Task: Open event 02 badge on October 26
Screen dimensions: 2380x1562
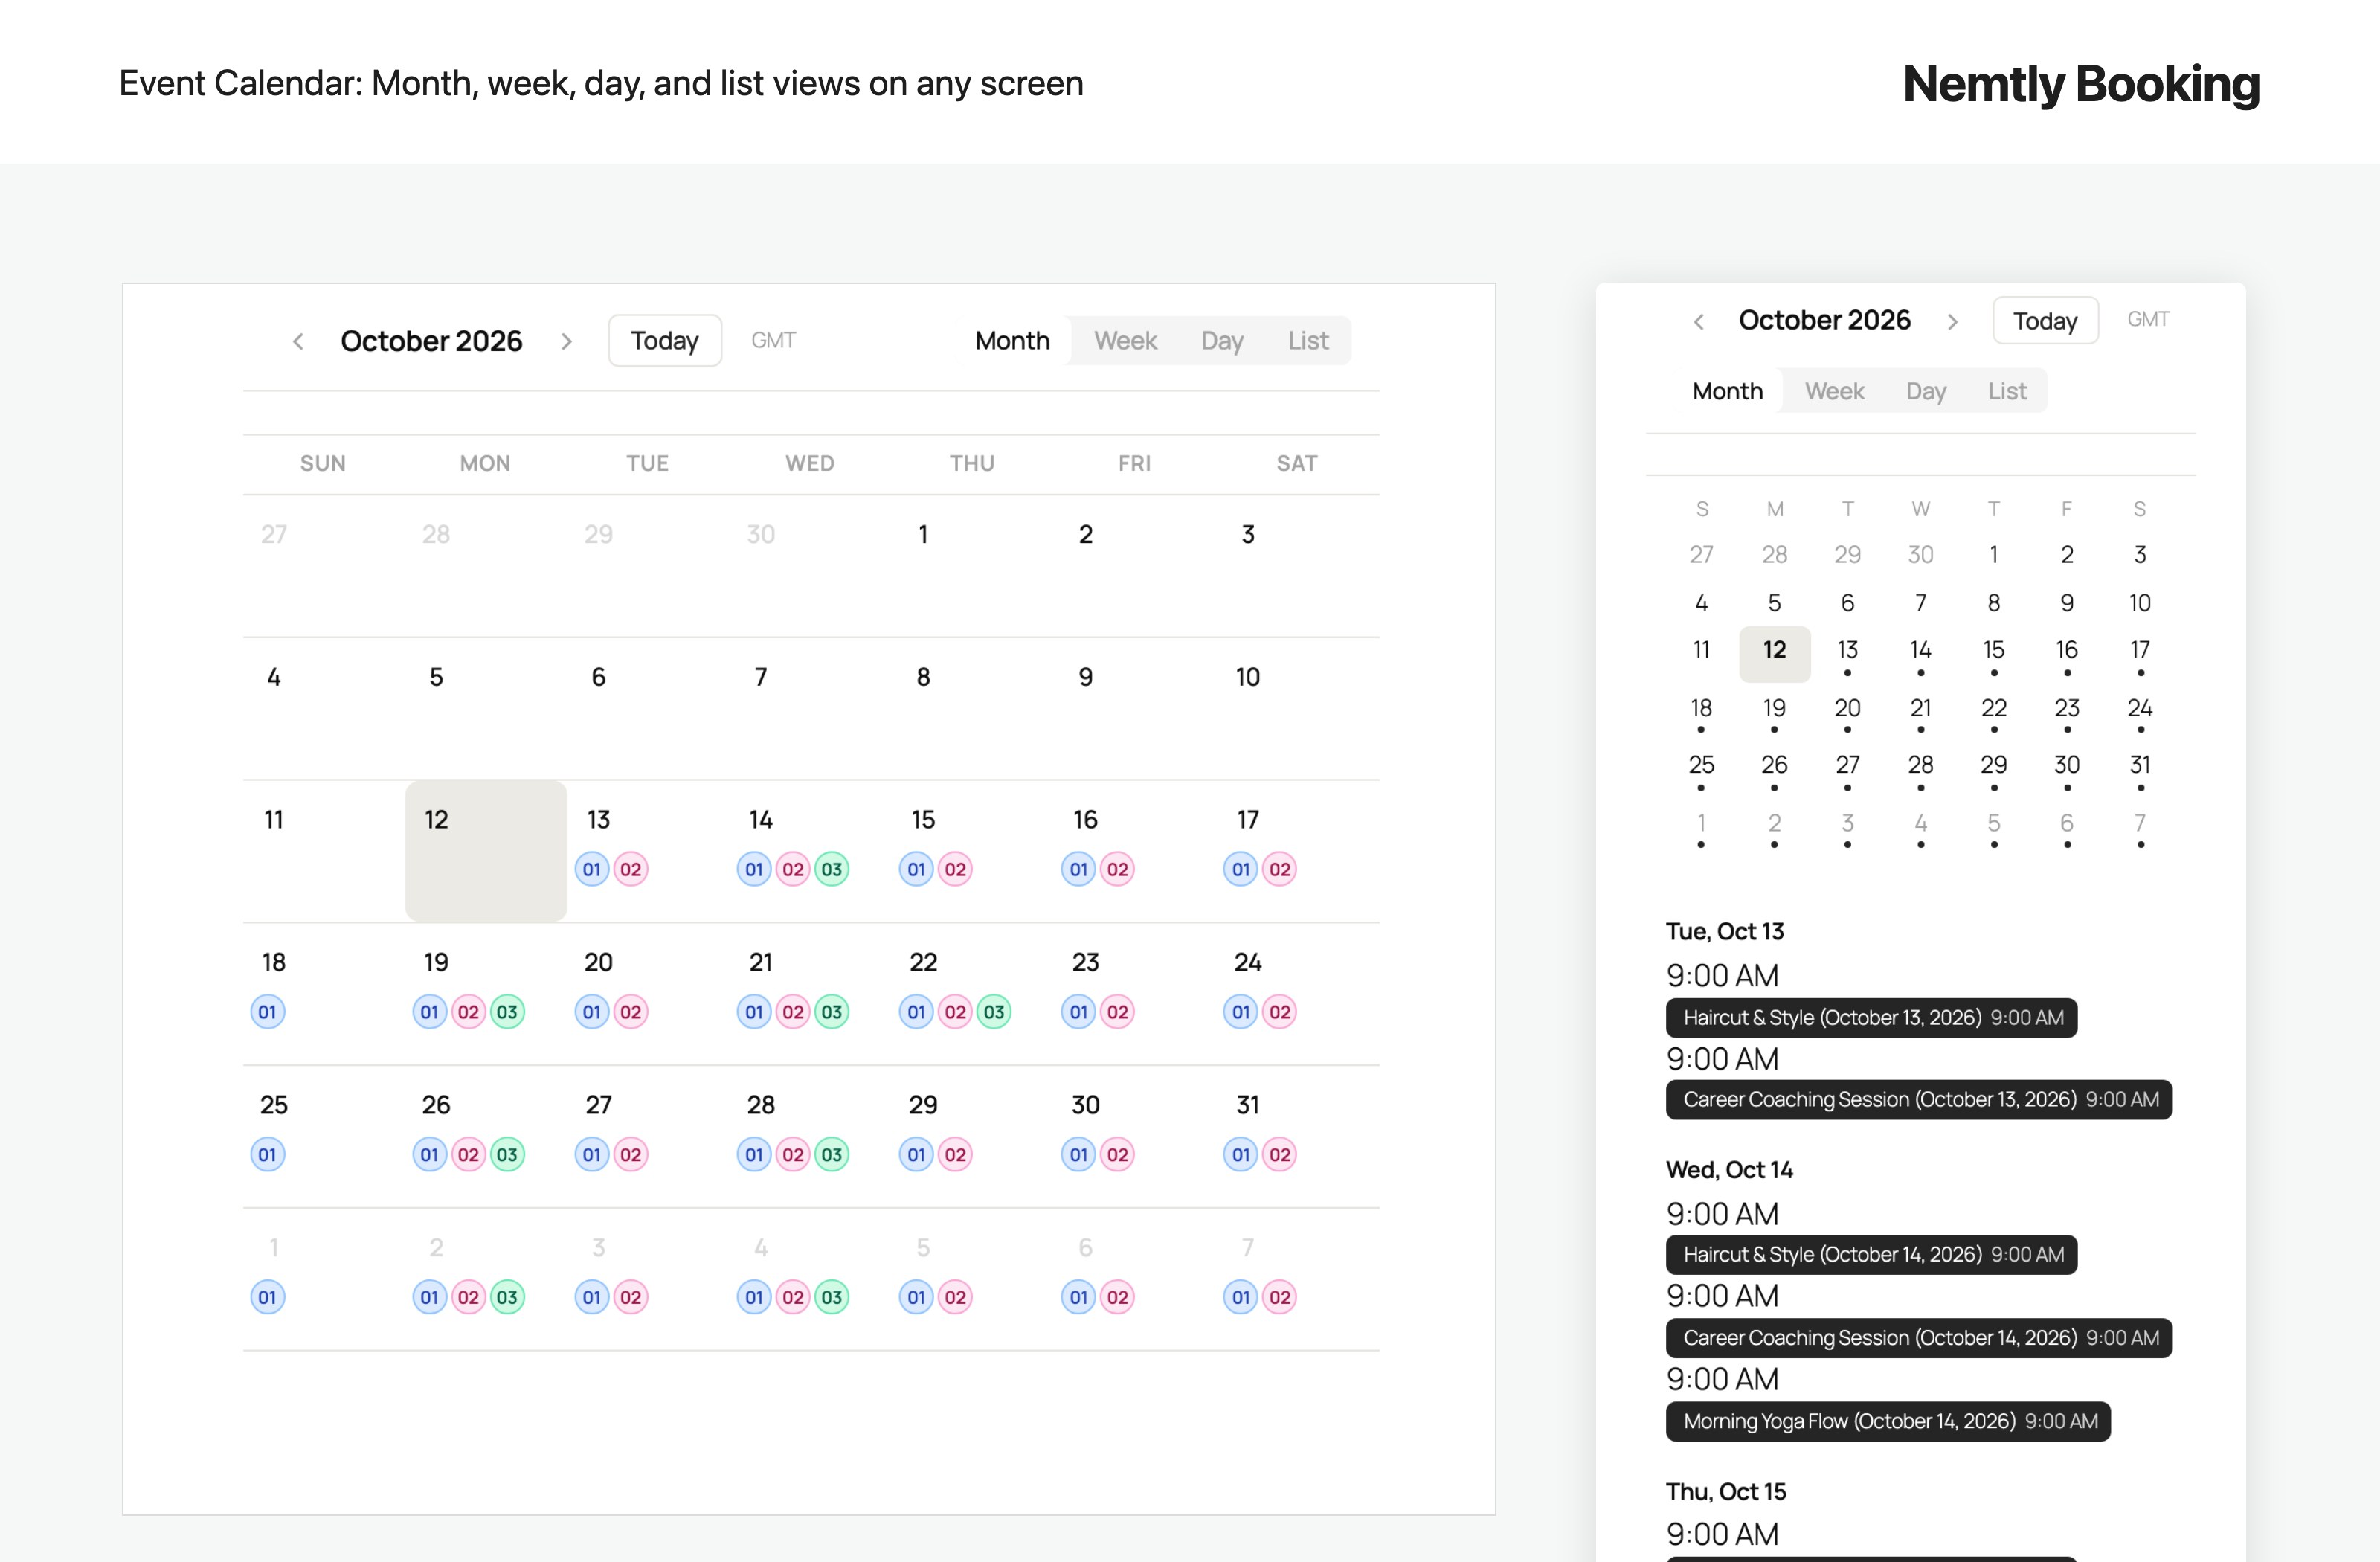Action: coord(468,1155)
